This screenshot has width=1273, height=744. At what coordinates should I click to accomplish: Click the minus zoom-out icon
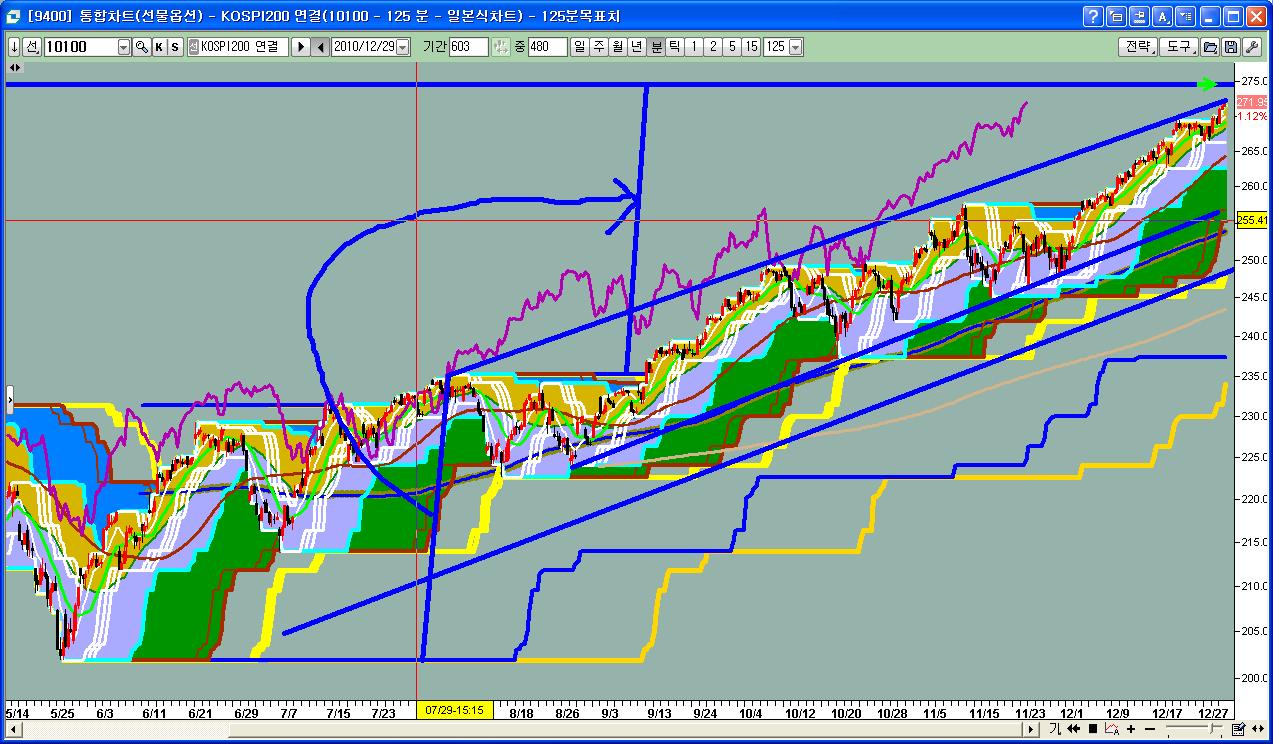pos(1151,729)
